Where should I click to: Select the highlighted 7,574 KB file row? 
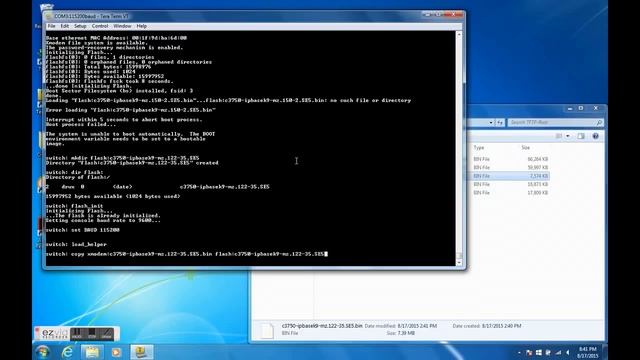pos(510,176)
